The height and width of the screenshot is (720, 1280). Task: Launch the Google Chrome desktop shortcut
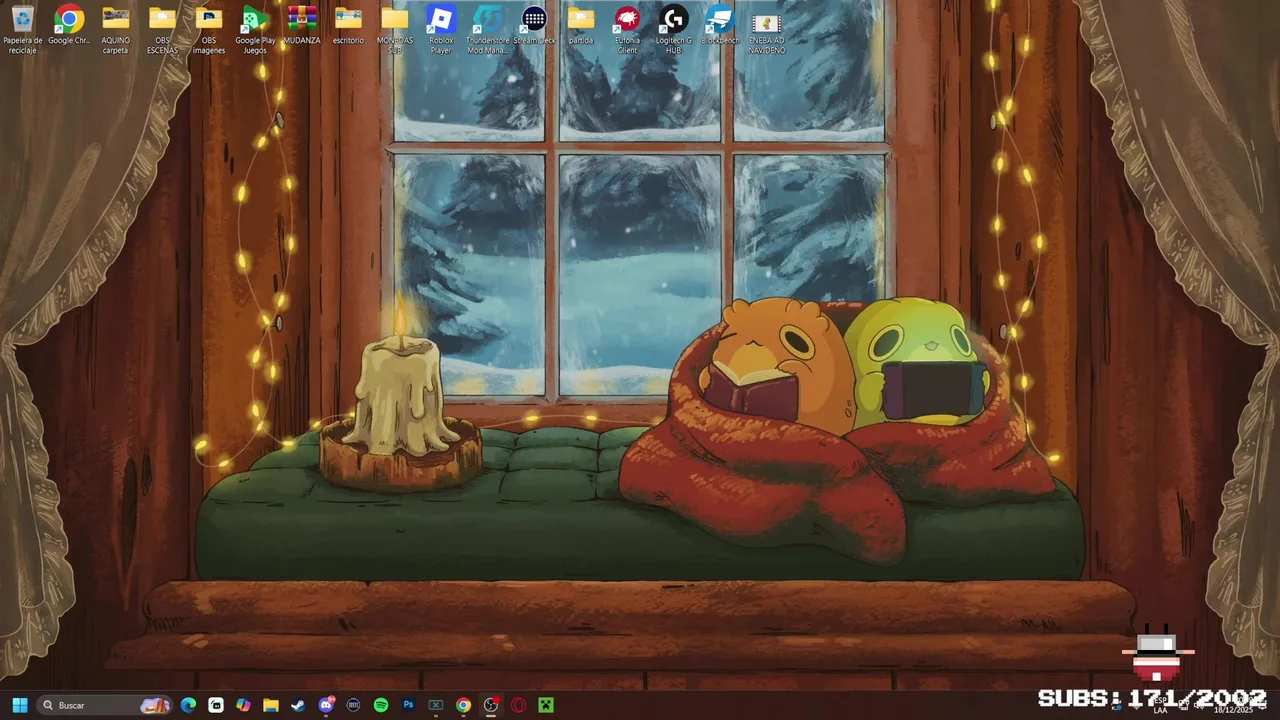click(x=69, y=27)
